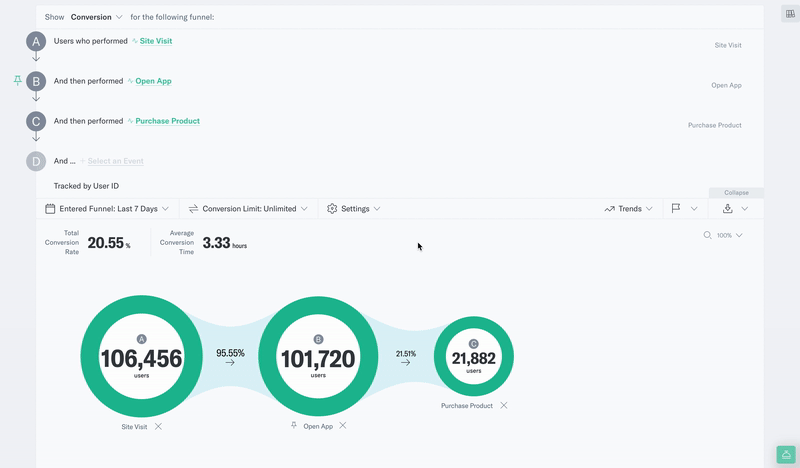This screenshot has width=800, height=468.
Task: Open the Trends menu
Action: [x=629, y=209]
